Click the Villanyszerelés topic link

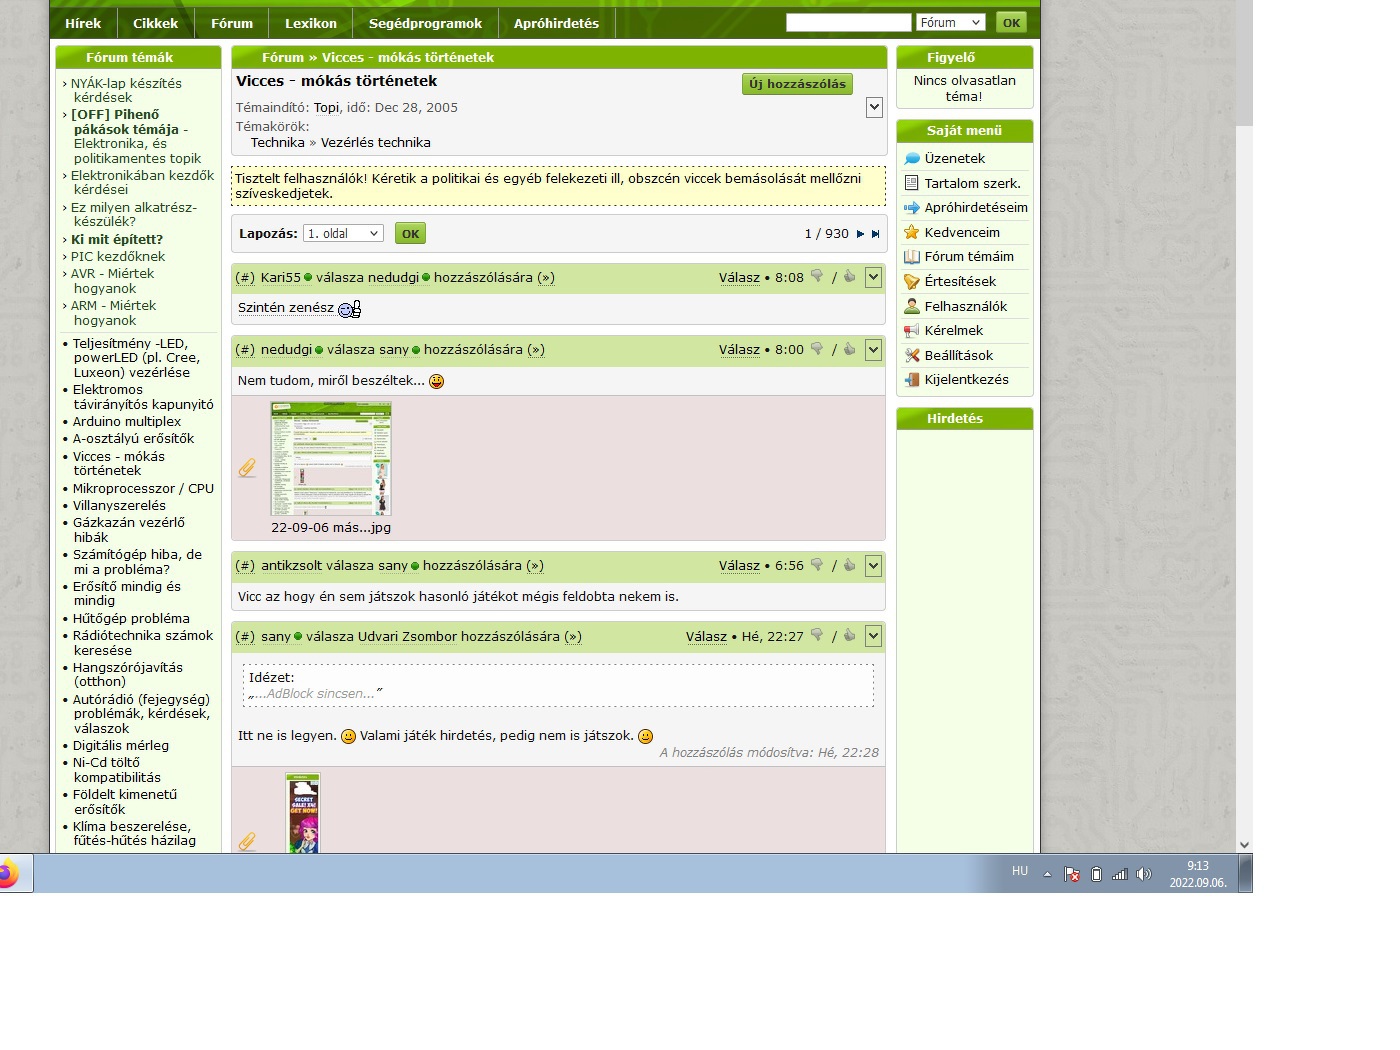pos(120,506)
